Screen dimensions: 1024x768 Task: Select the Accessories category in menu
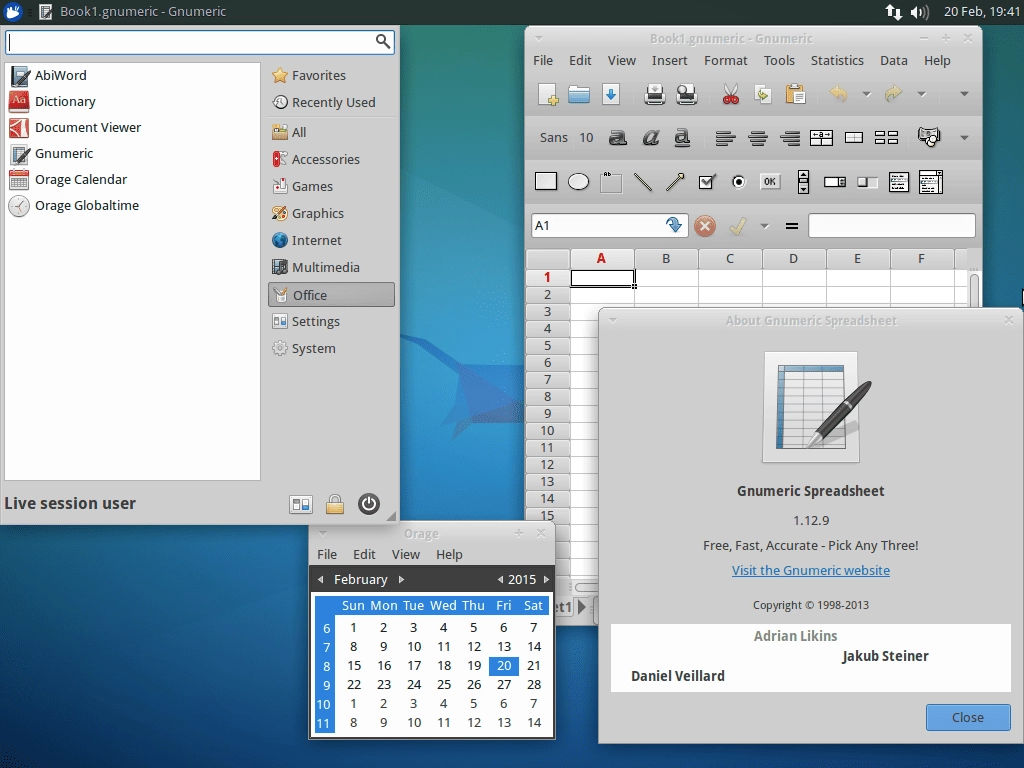(331, 159)
